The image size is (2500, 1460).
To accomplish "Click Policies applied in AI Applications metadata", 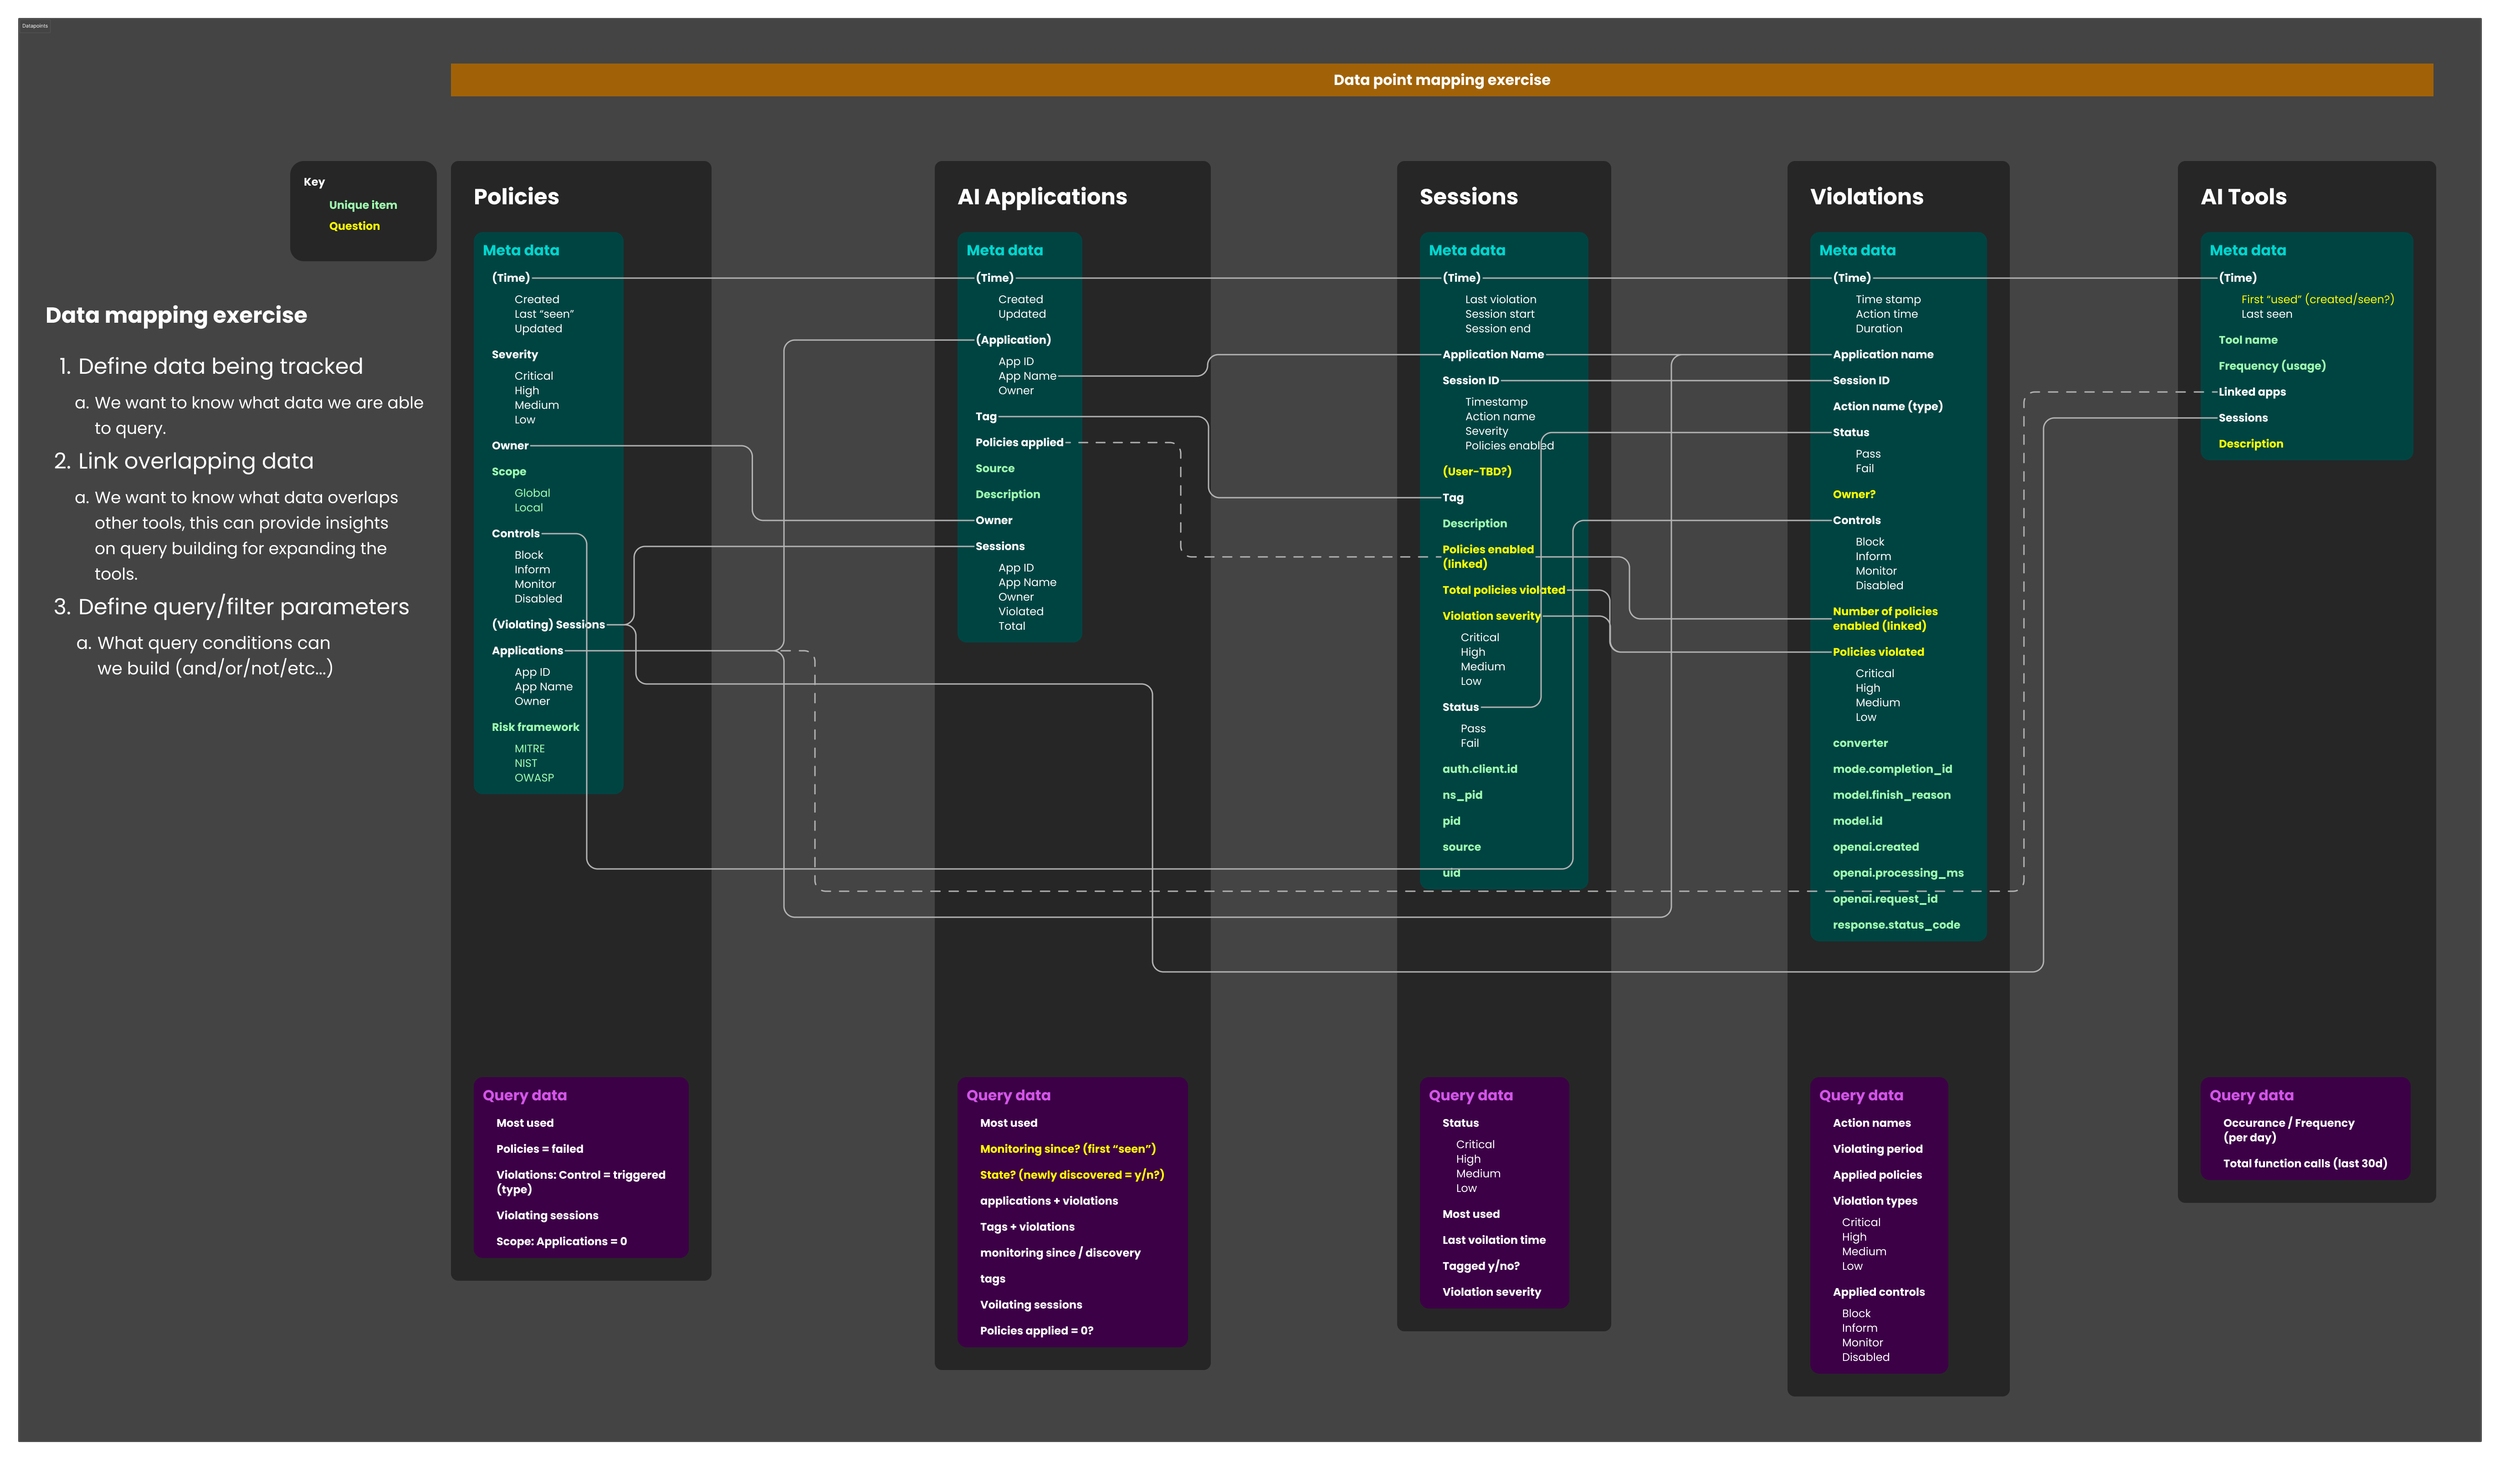I will point(1019,442).
